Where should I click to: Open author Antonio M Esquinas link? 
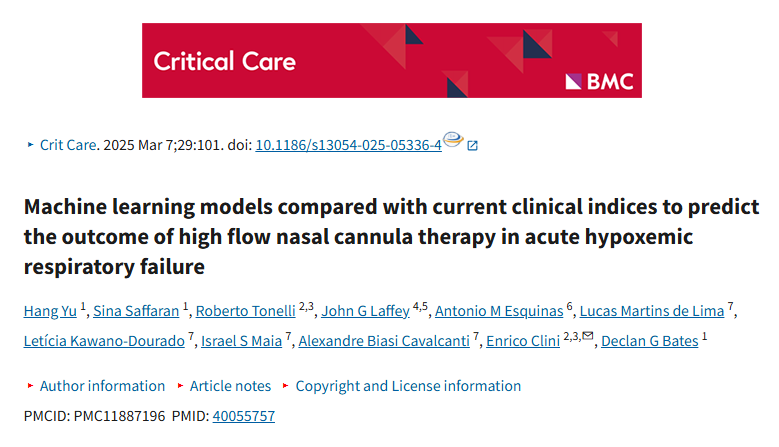pos(499,311)
